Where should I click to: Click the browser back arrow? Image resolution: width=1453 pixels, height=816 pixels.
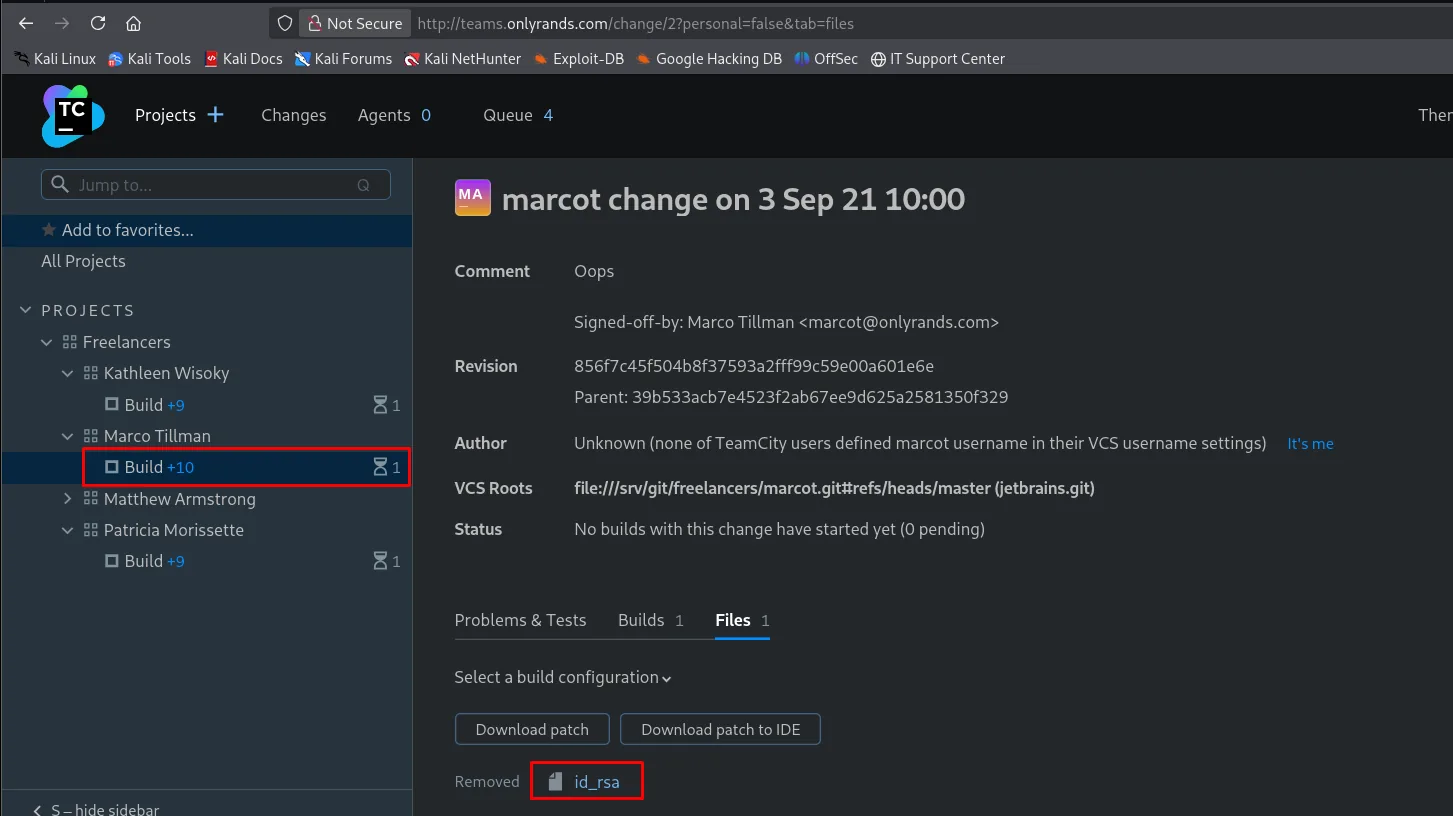click(x=26, y=23)
